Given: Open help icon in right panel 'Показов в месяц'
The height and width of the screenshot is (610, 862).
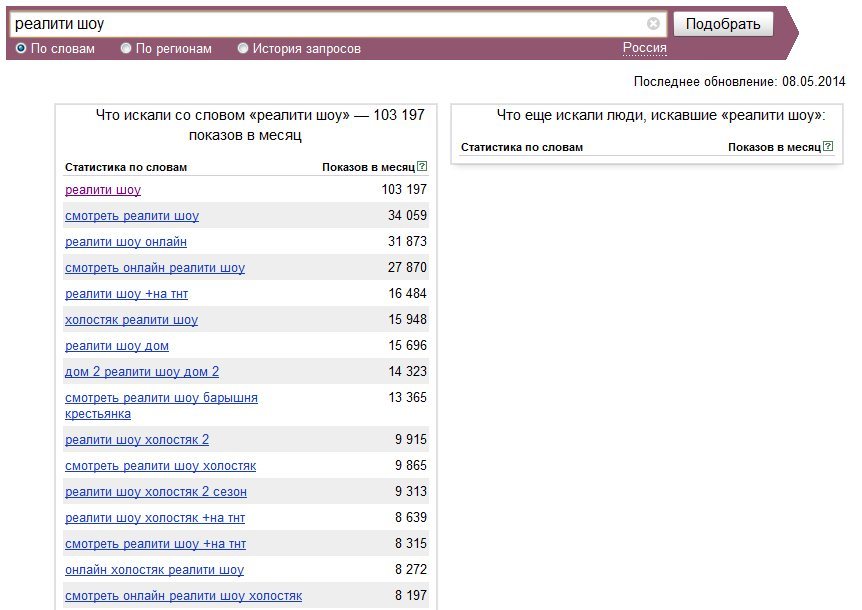Looking at the screenshot, I should (828, 146).
